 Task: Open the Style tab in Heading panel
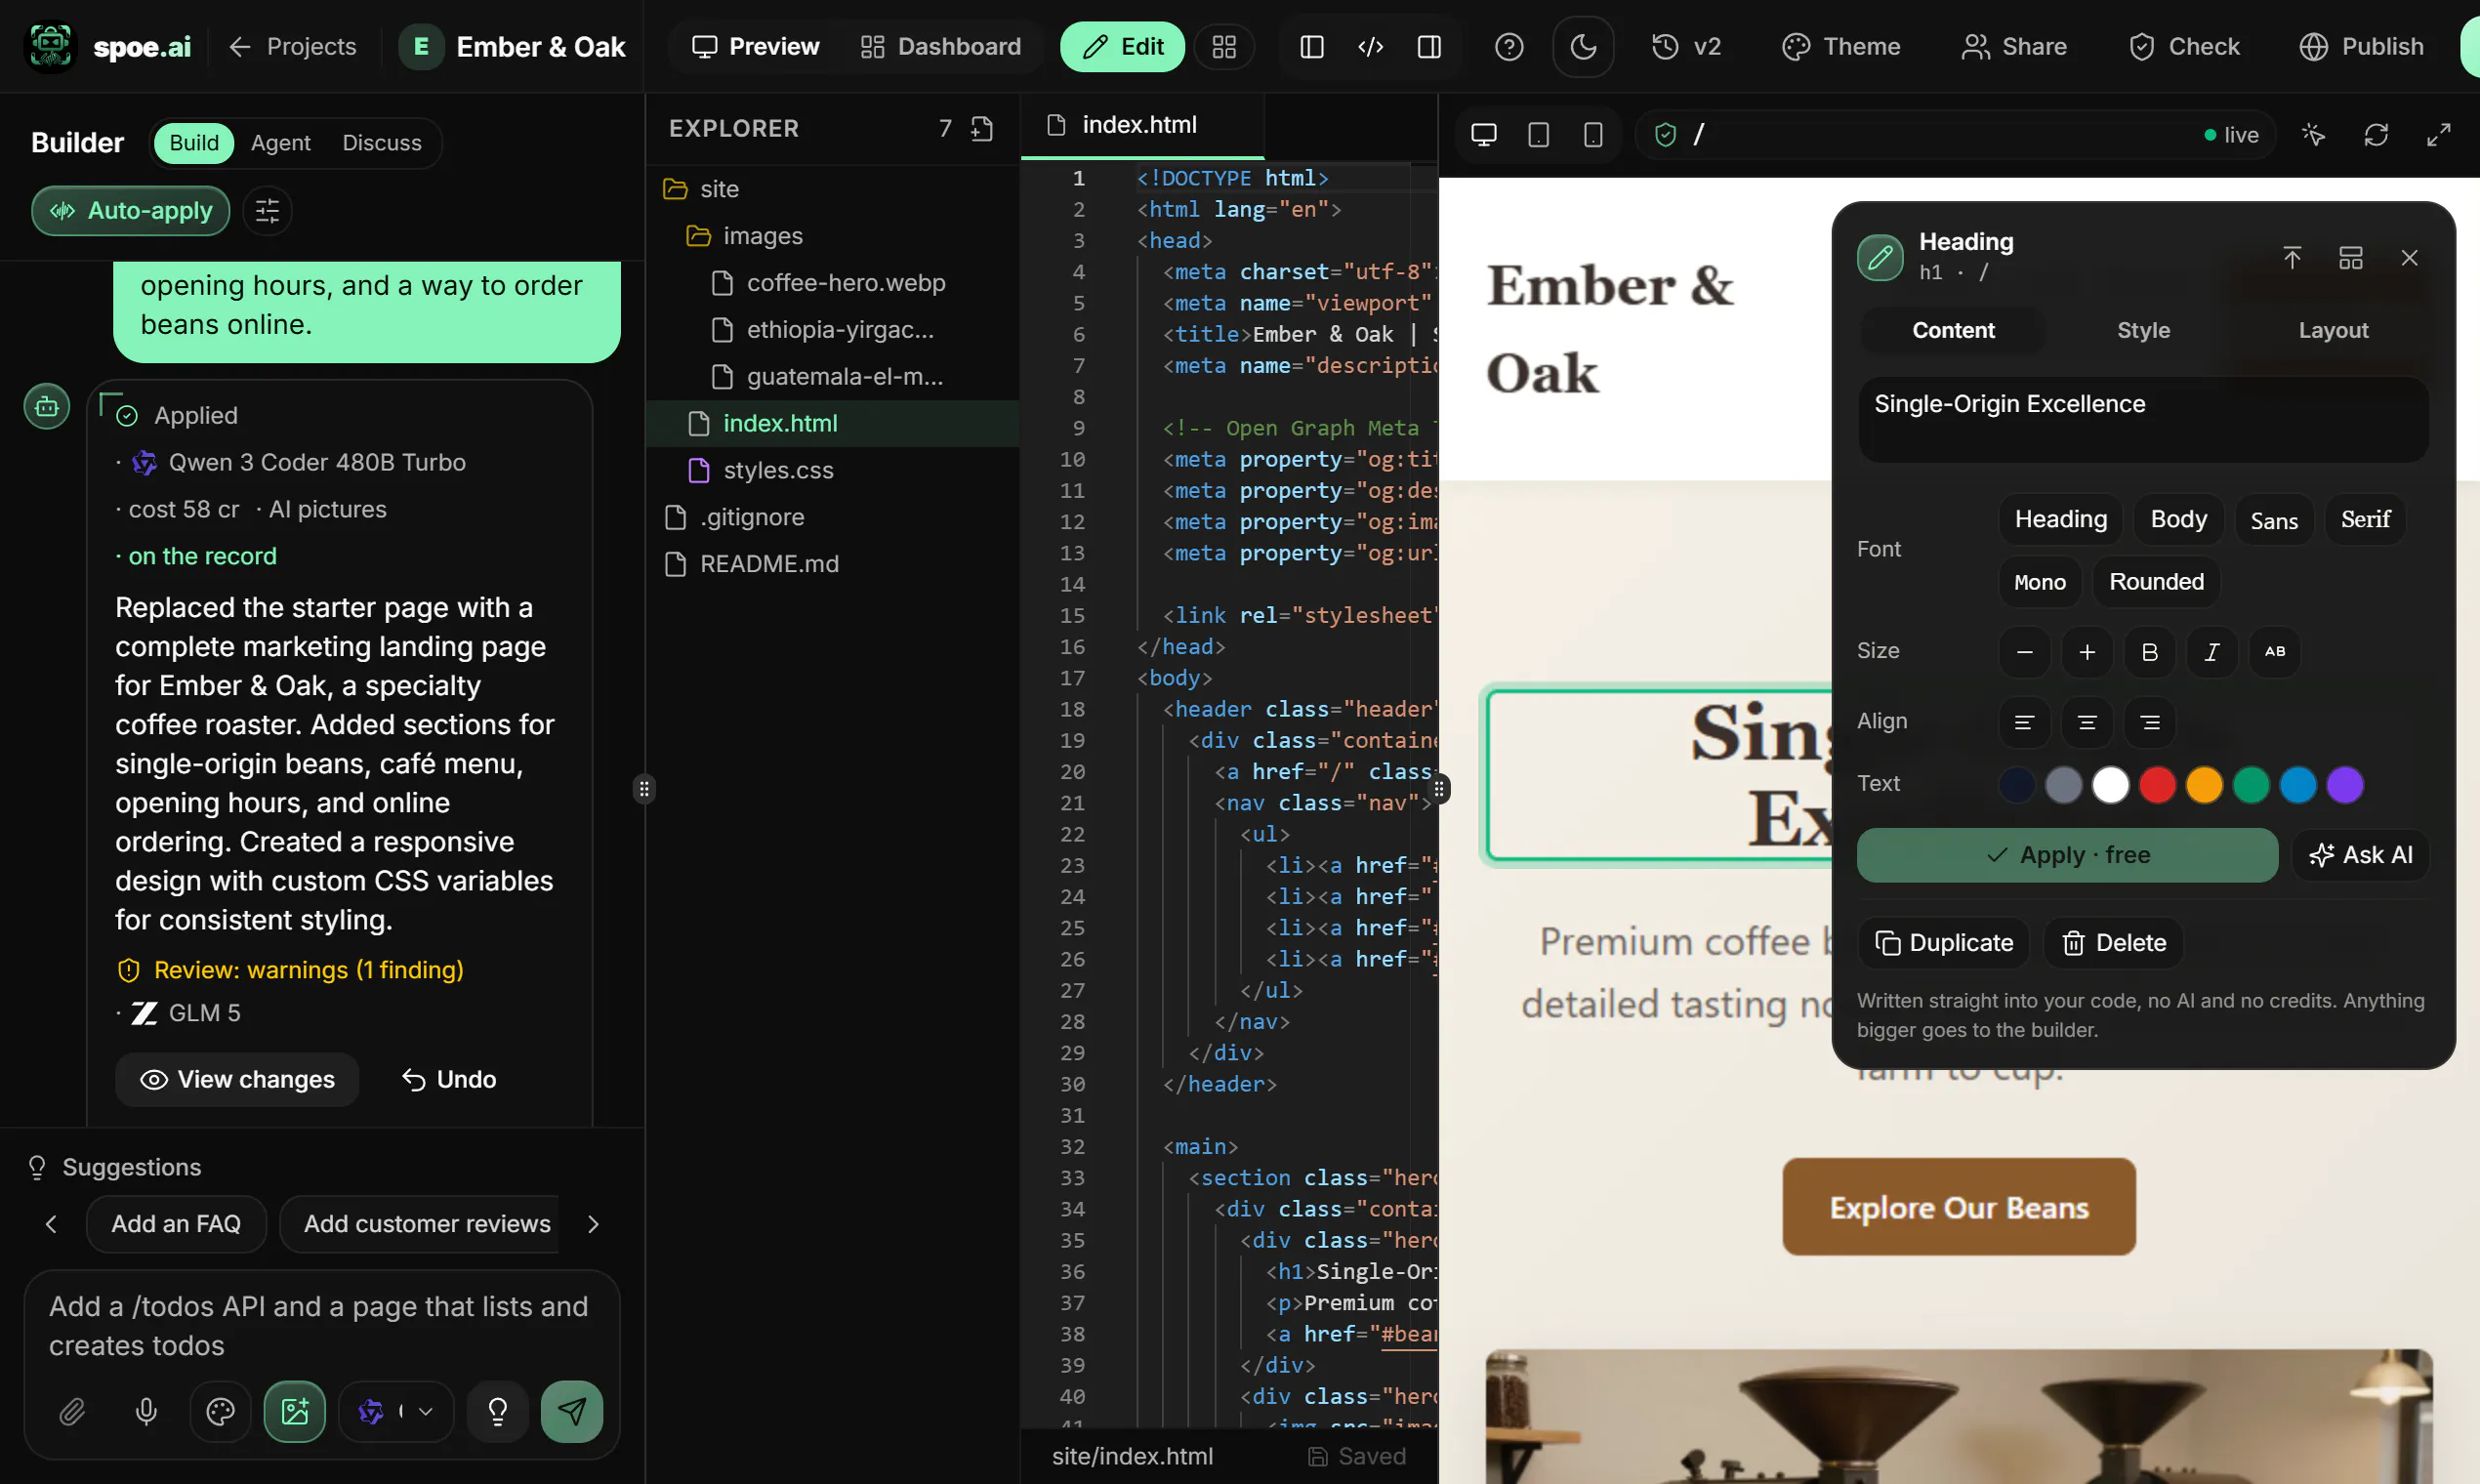point(2143,330)
